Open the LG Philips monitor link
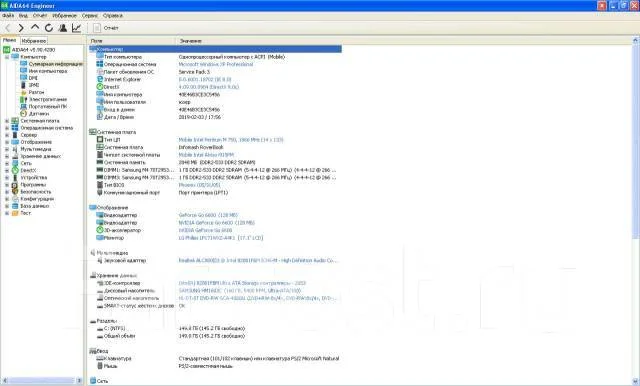640x386 pixels. (x=221, y=238)
